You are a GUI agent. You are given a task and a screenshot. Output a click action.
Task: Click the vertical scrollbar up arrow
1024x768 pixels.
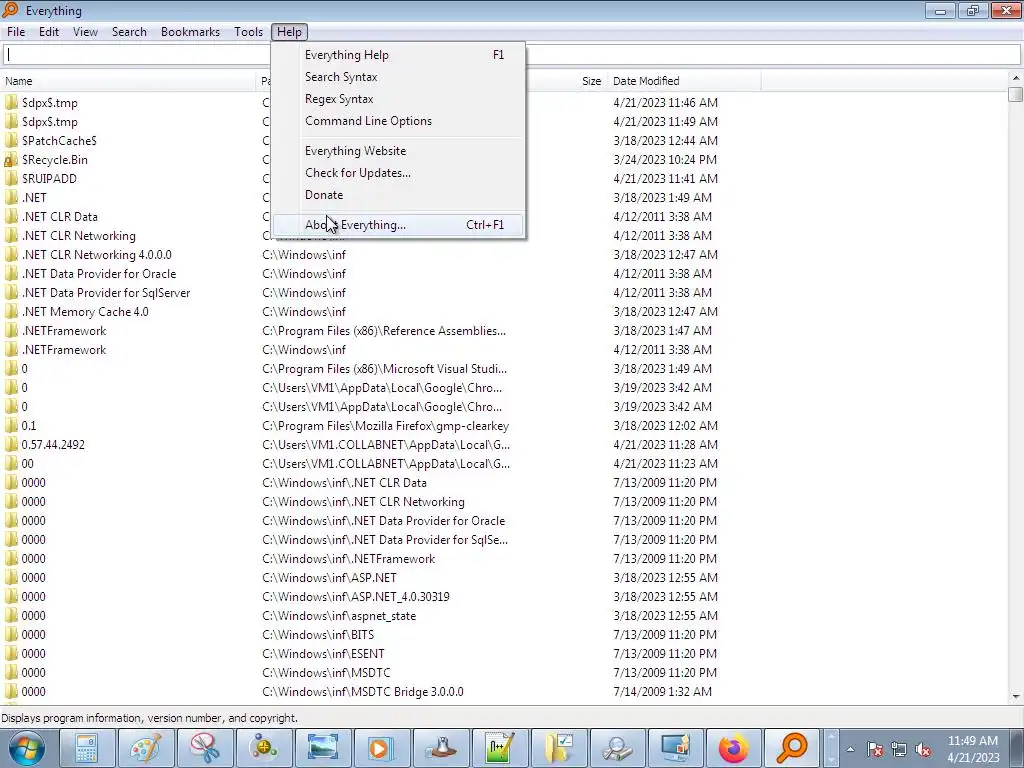(x=1016, y=78)
